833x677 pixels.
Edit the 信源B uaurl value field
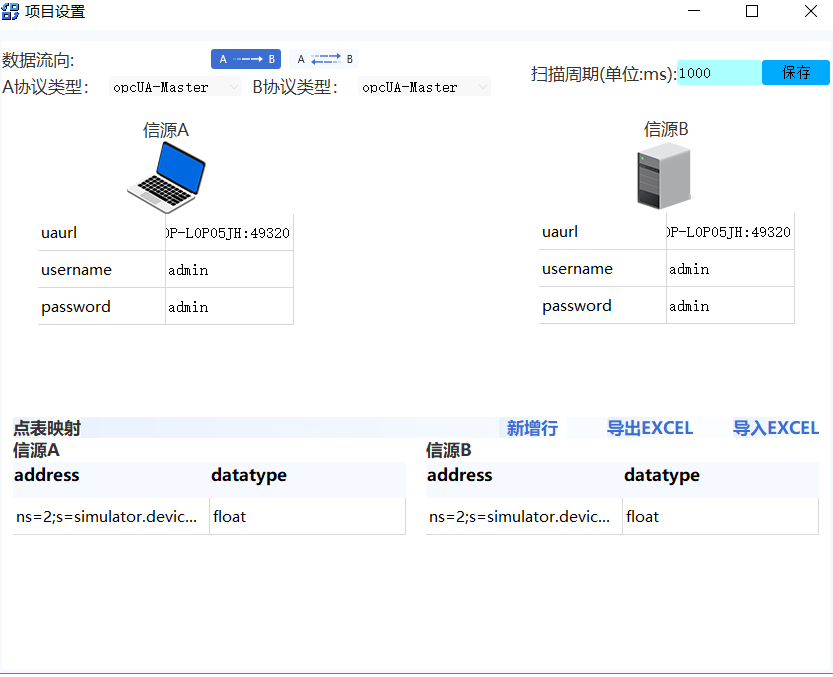[730, 232]
